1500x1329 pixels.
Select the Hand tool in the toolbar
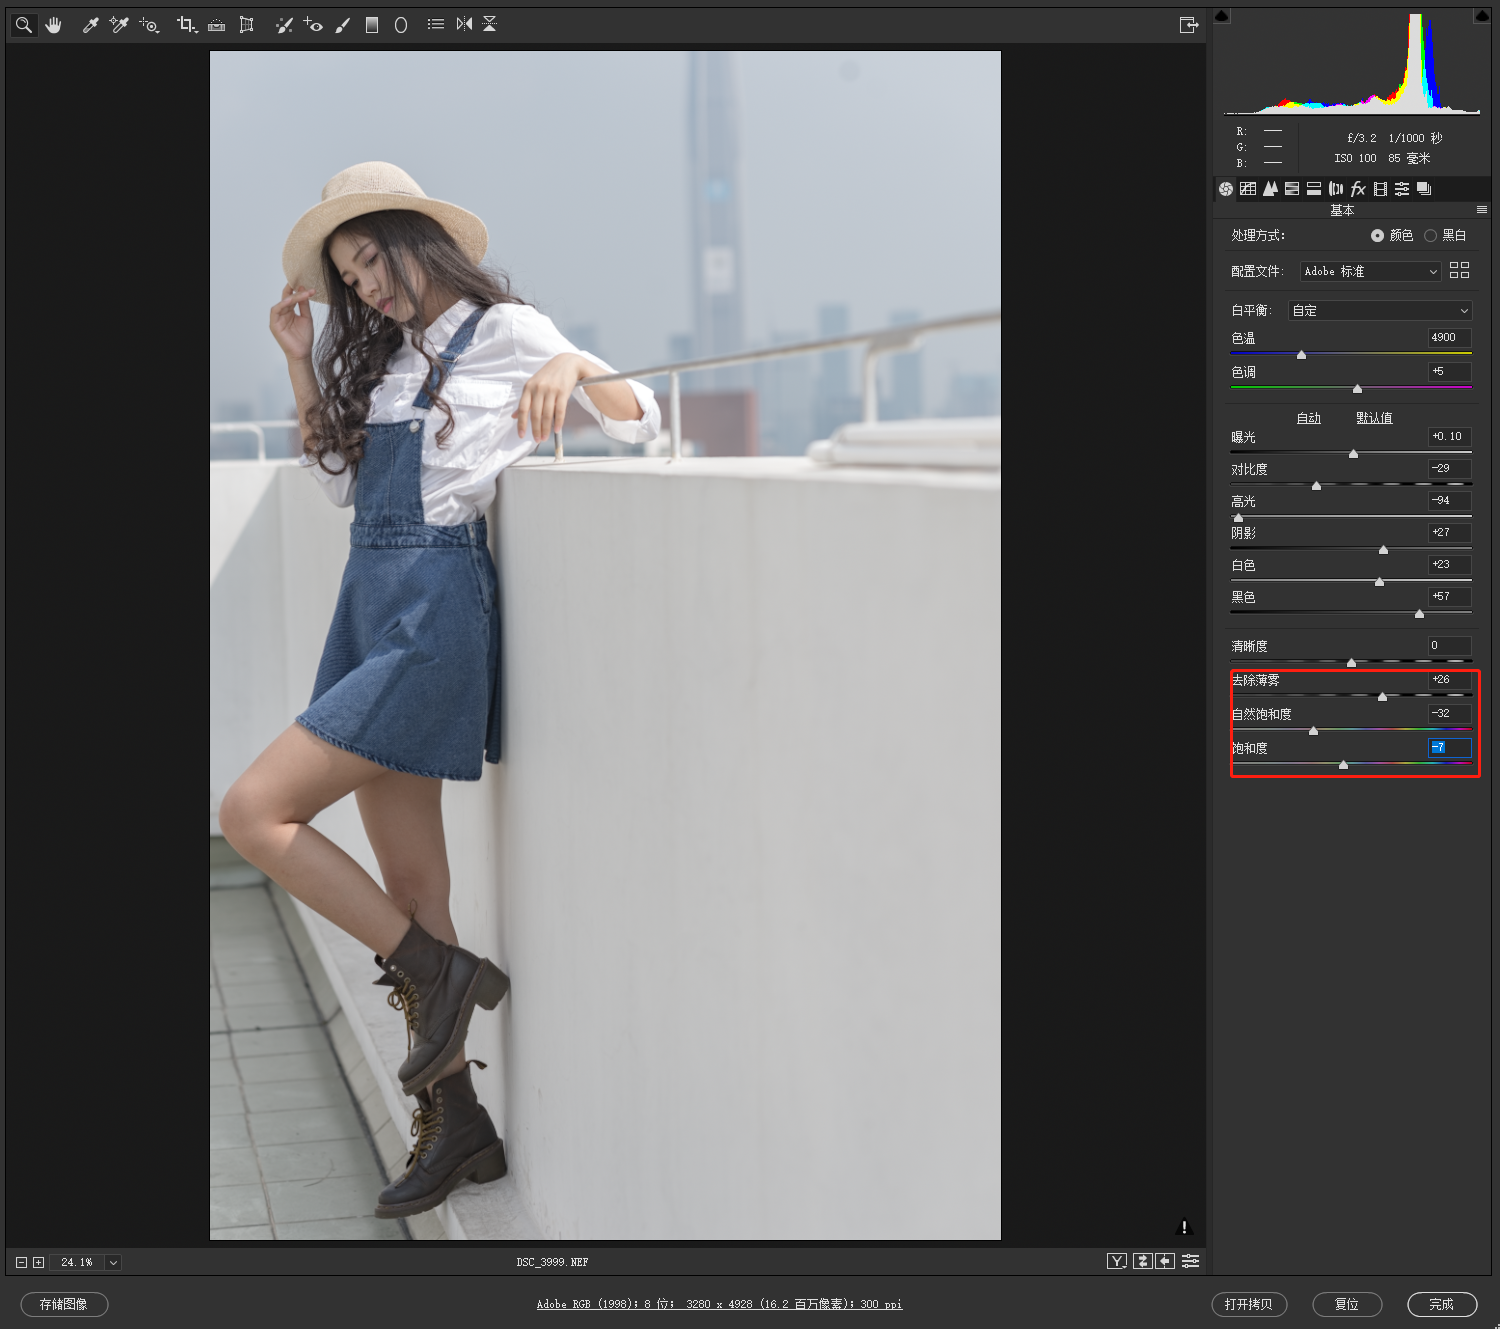[x=54, y=25]
